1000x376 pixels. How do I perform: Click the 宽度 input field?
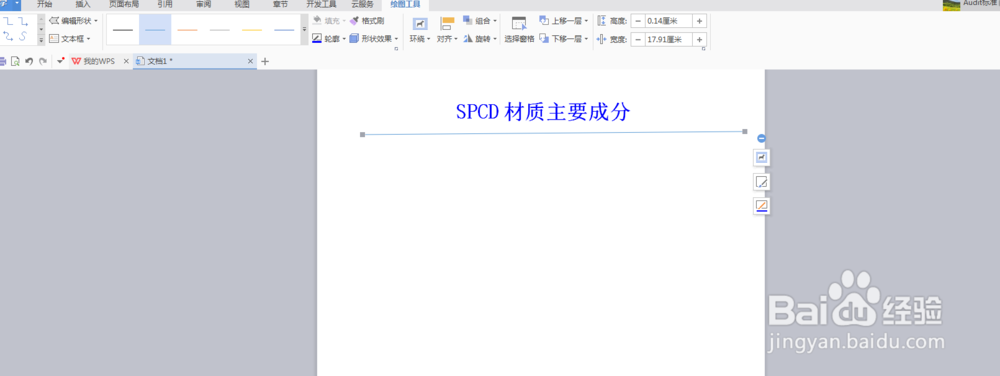click(x=668, y=40)
